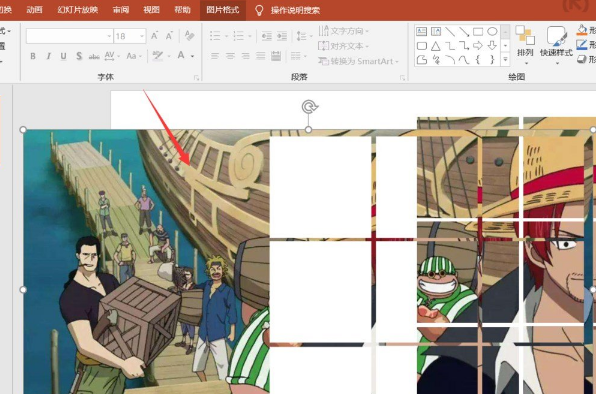Image resolution: width=603 pixels, height=394 pixels.
Task: Expand the shapes gallery more arrow
Action: point(505,60)
